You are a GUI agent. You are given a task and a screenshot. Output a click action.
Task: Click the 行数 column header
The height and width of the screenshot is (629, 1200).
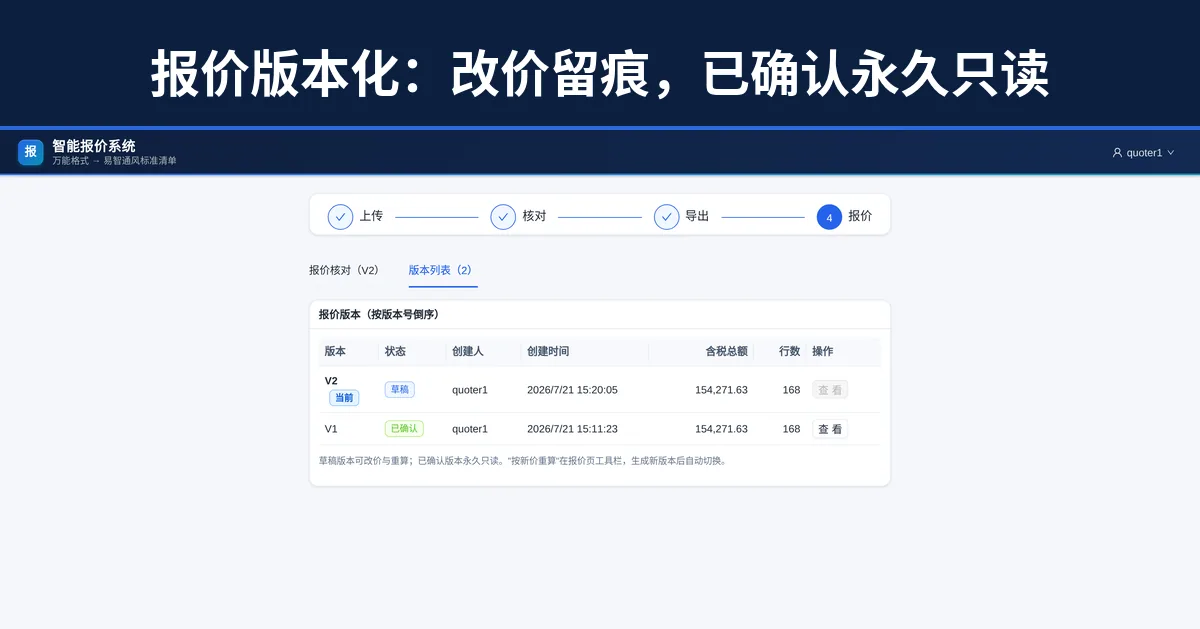pyautogui.click(x=790, y=351)
